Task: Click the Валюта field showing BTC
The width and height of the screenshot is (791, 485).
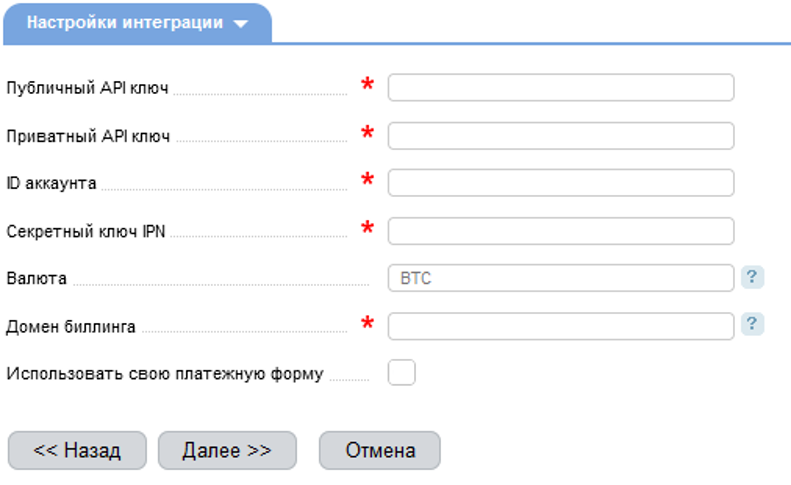Action: (560, 278)
